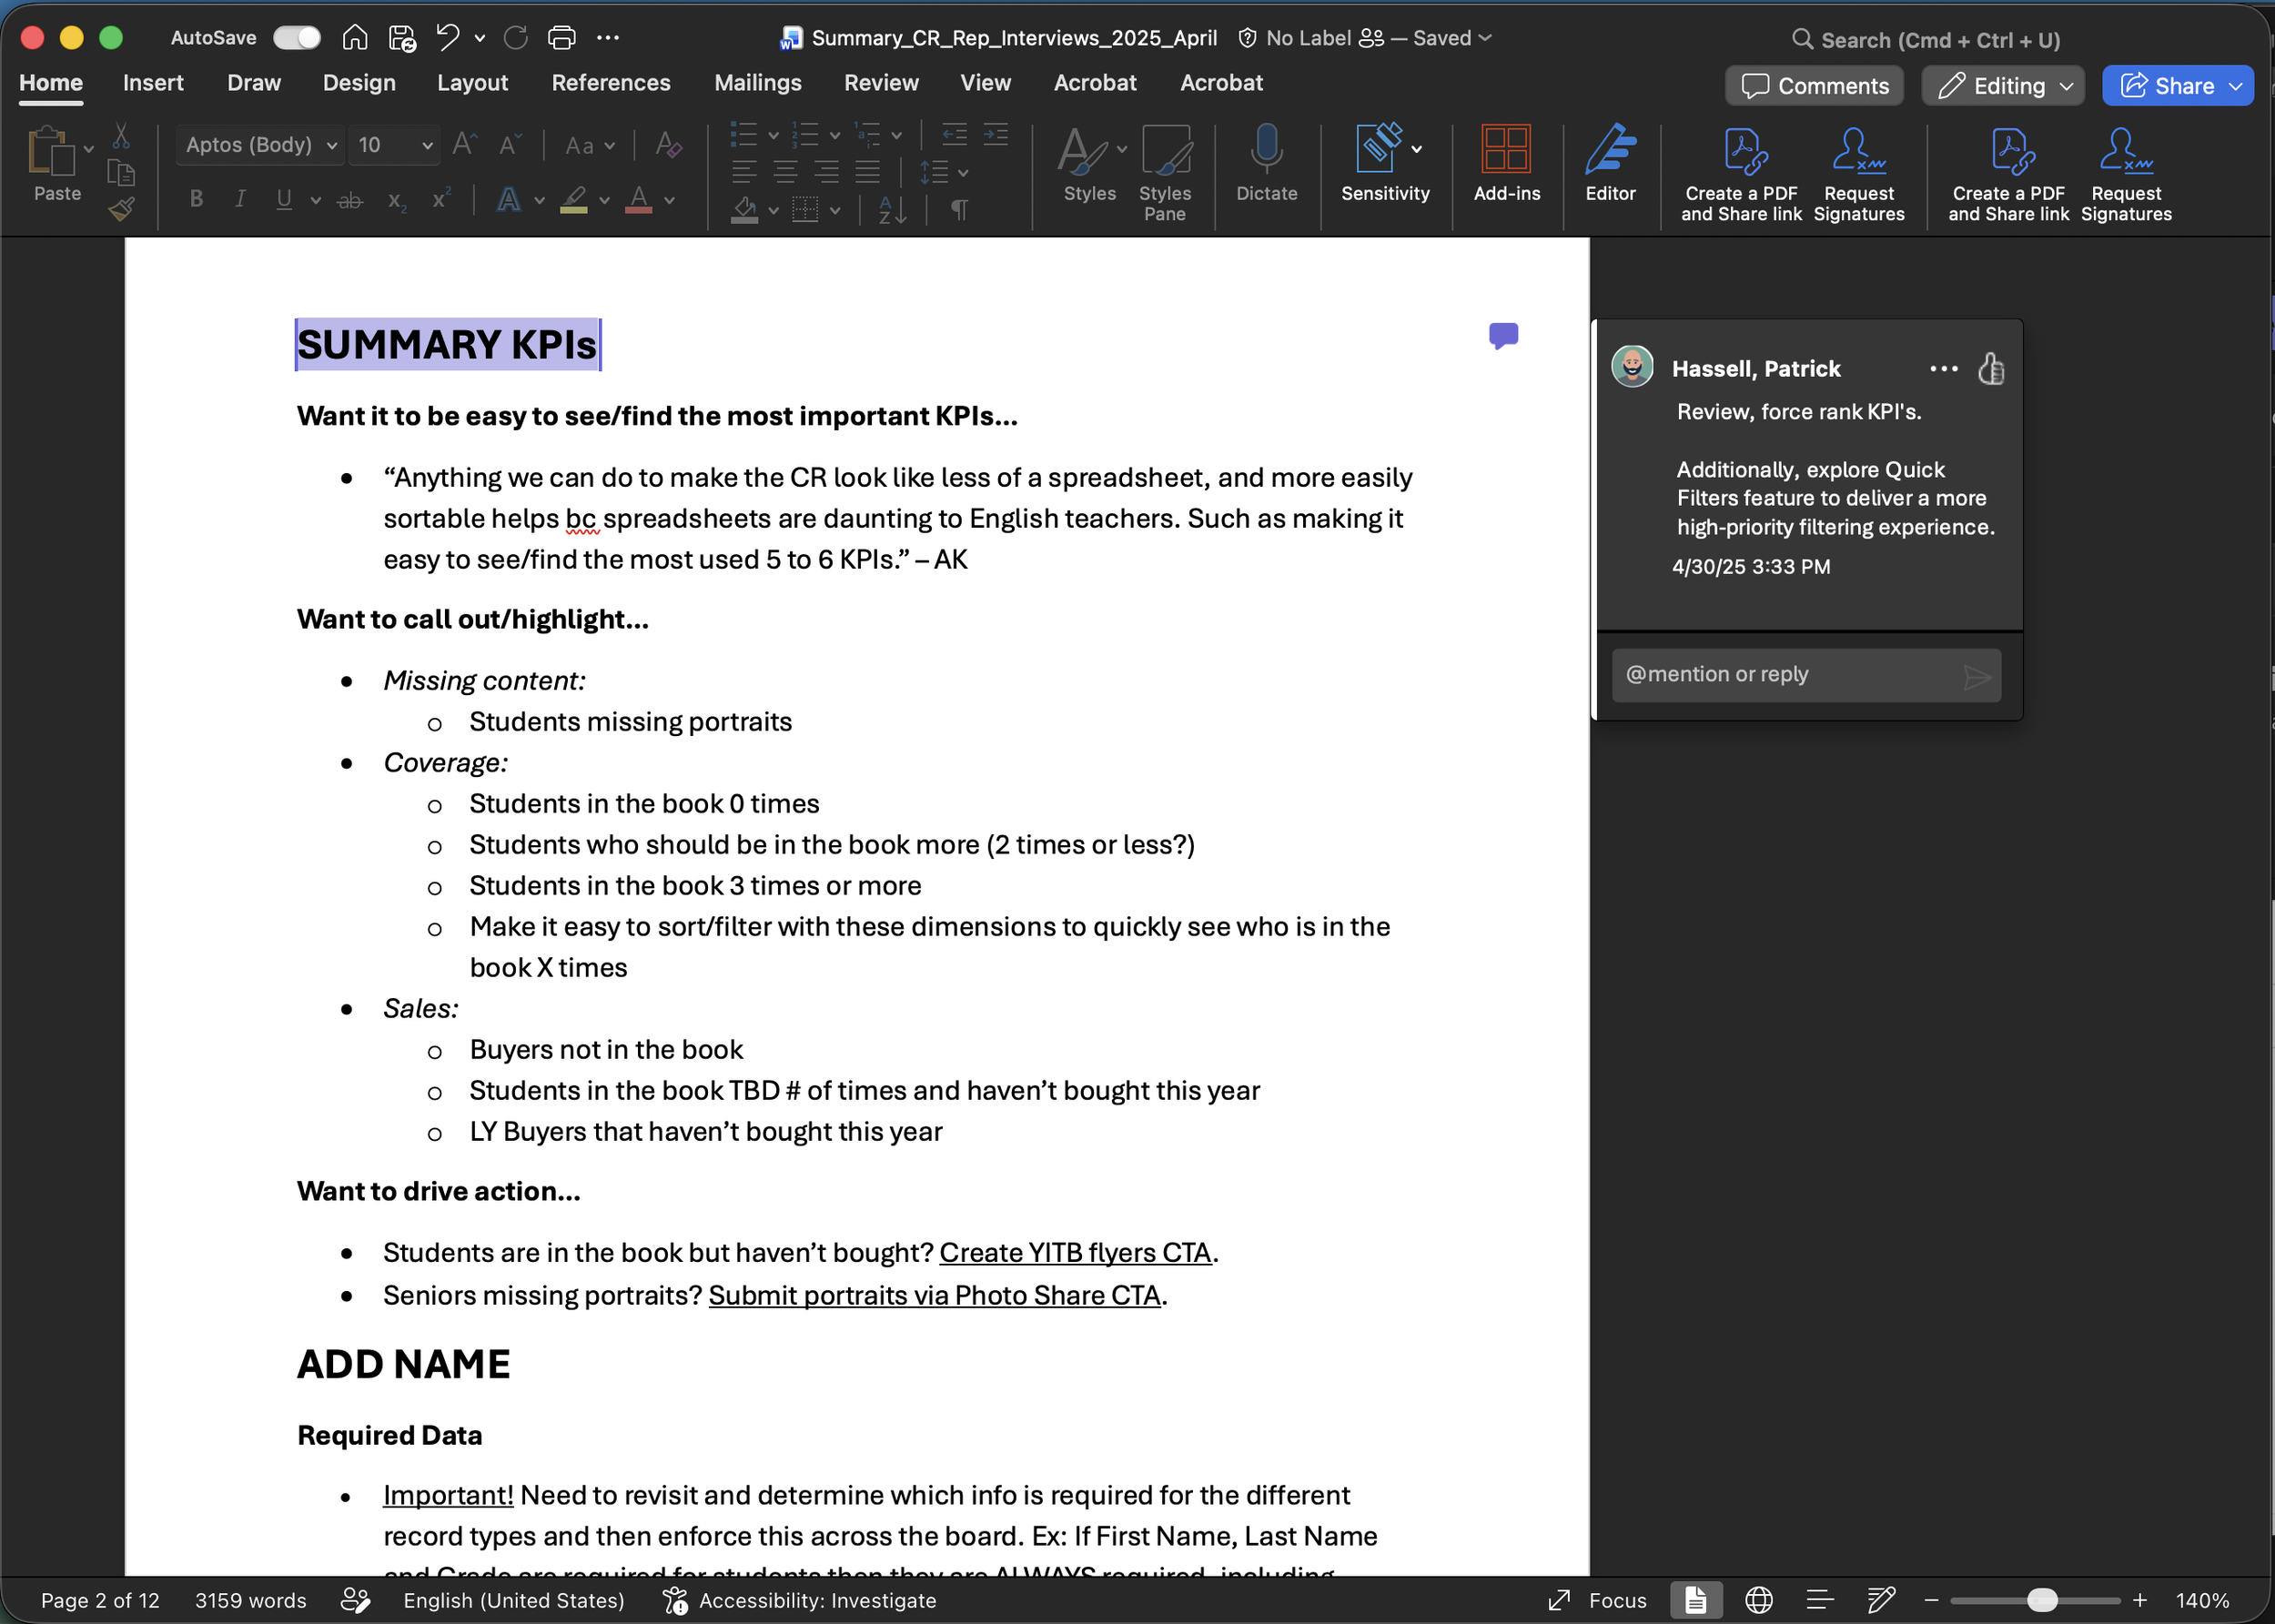
Task: Toggle Italic formatting
Action: pyautogui.click(x=240, y=199)
